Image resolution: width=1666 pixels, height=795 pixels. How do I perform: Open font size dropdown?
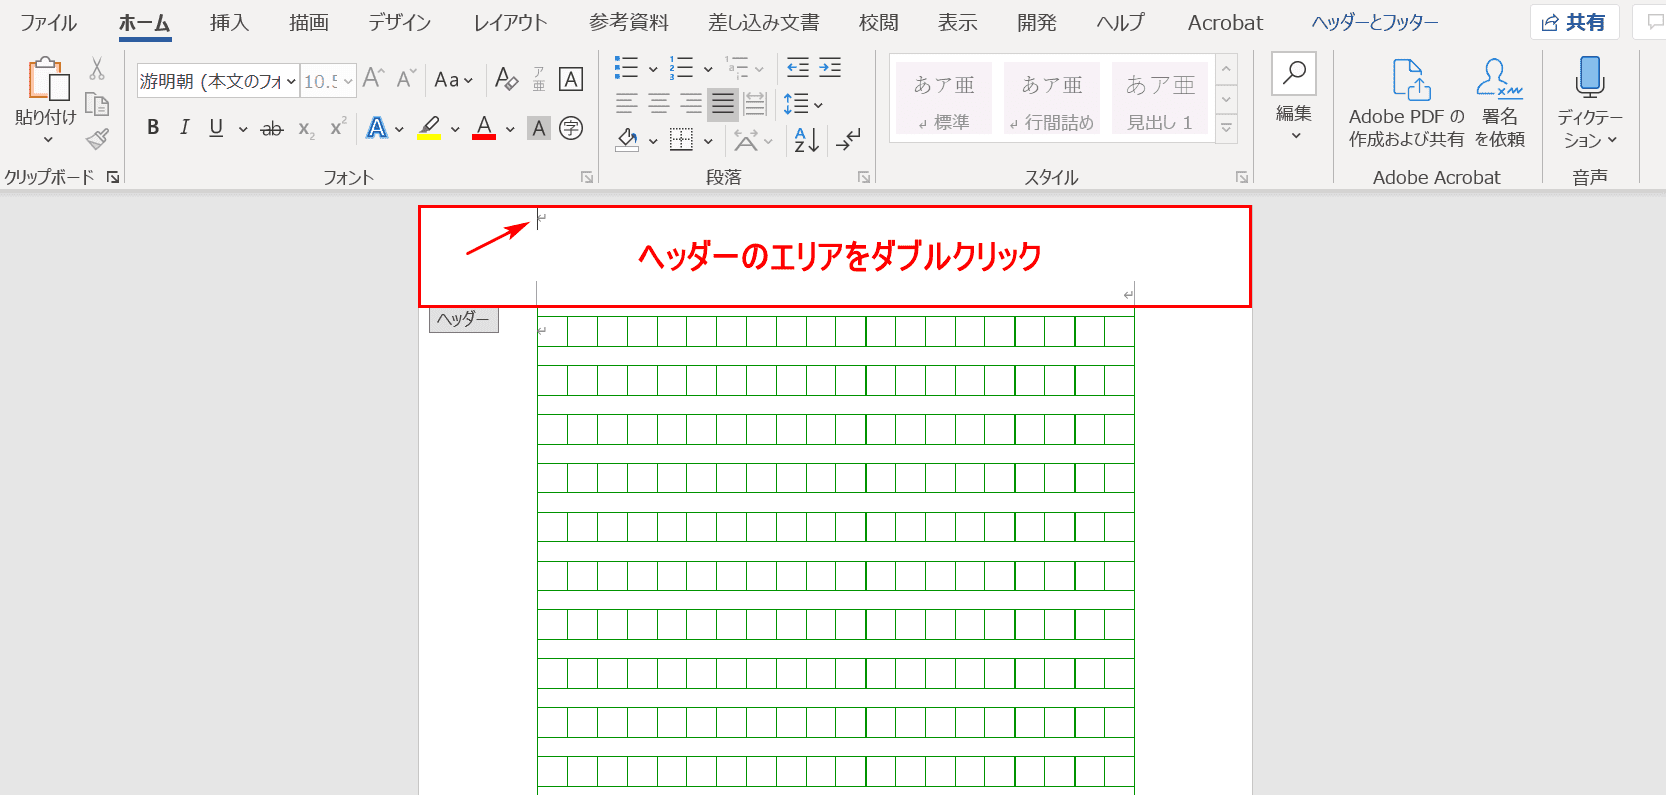pyautogui.click(x=348, y=81)
